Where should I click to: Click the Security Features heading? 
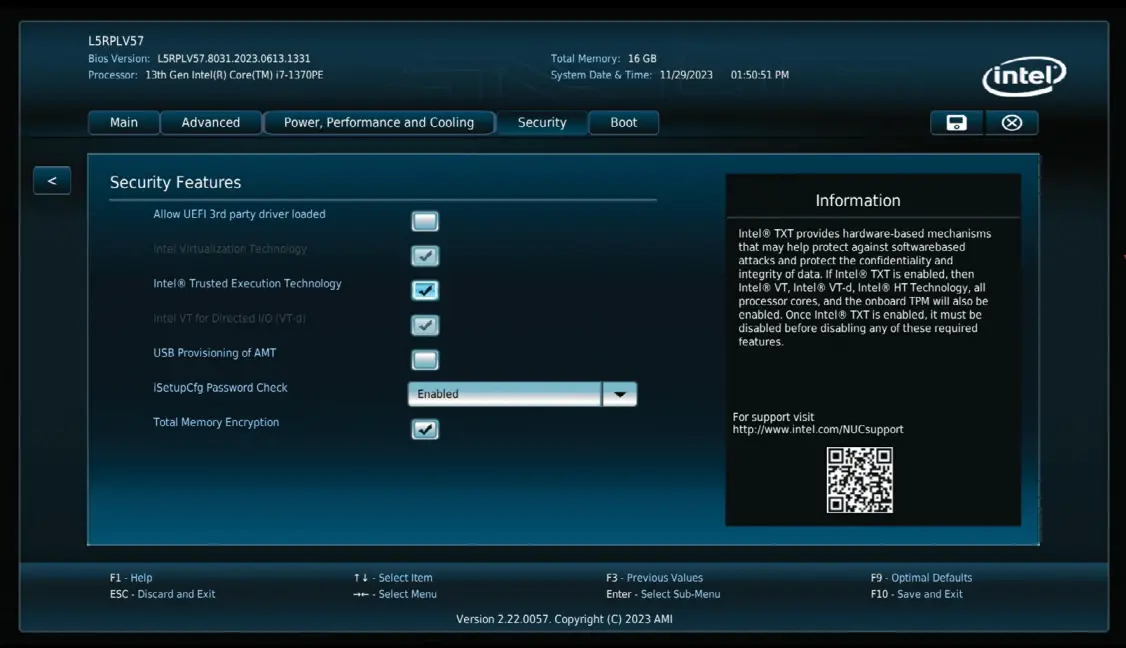click(x=175, y=182)
